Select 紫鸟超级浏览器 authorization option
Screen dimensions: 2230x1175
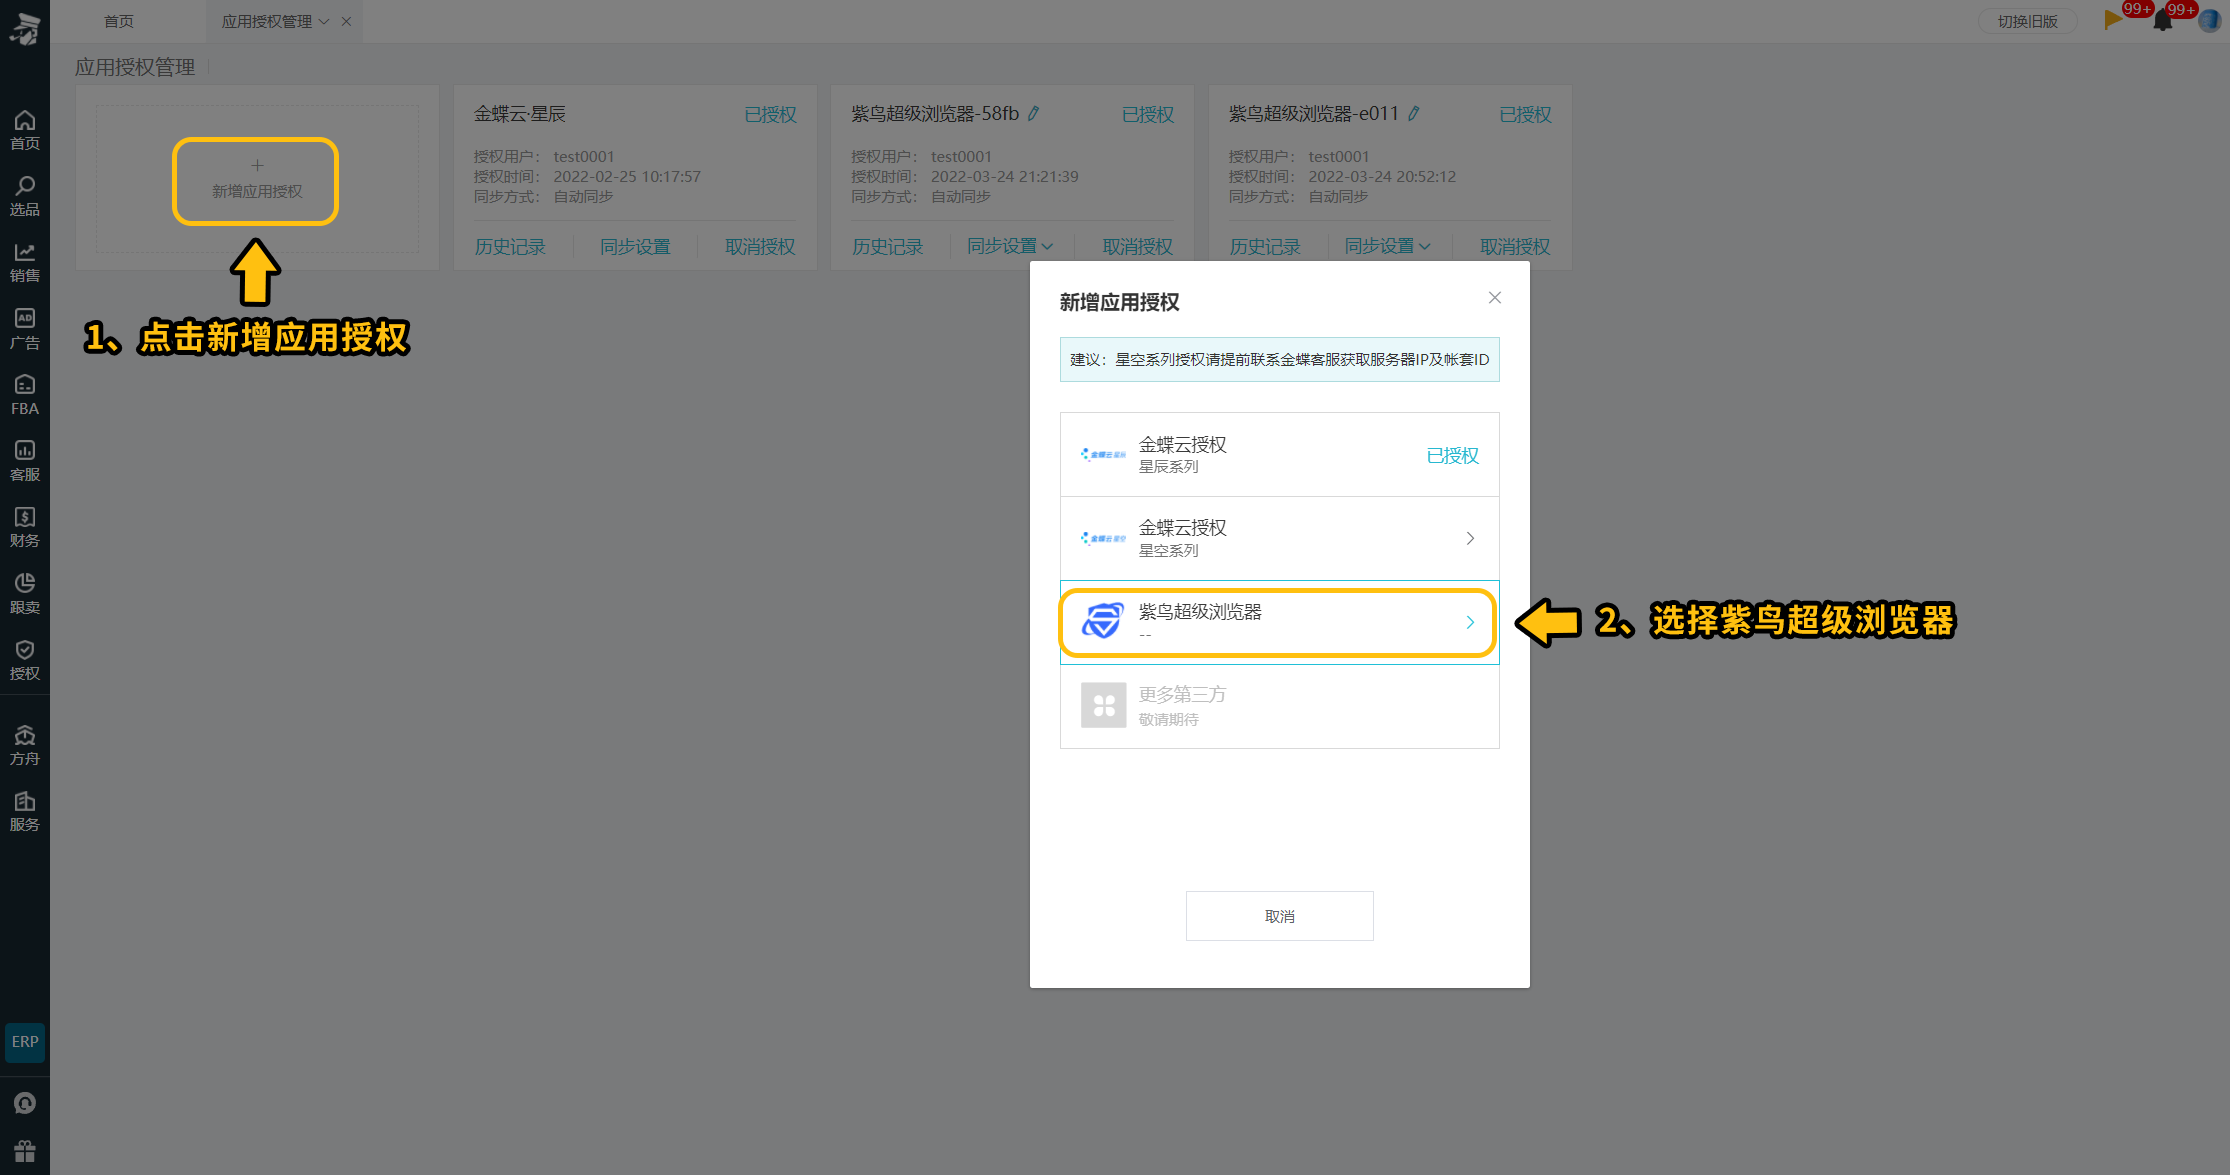coord(1280,622)
